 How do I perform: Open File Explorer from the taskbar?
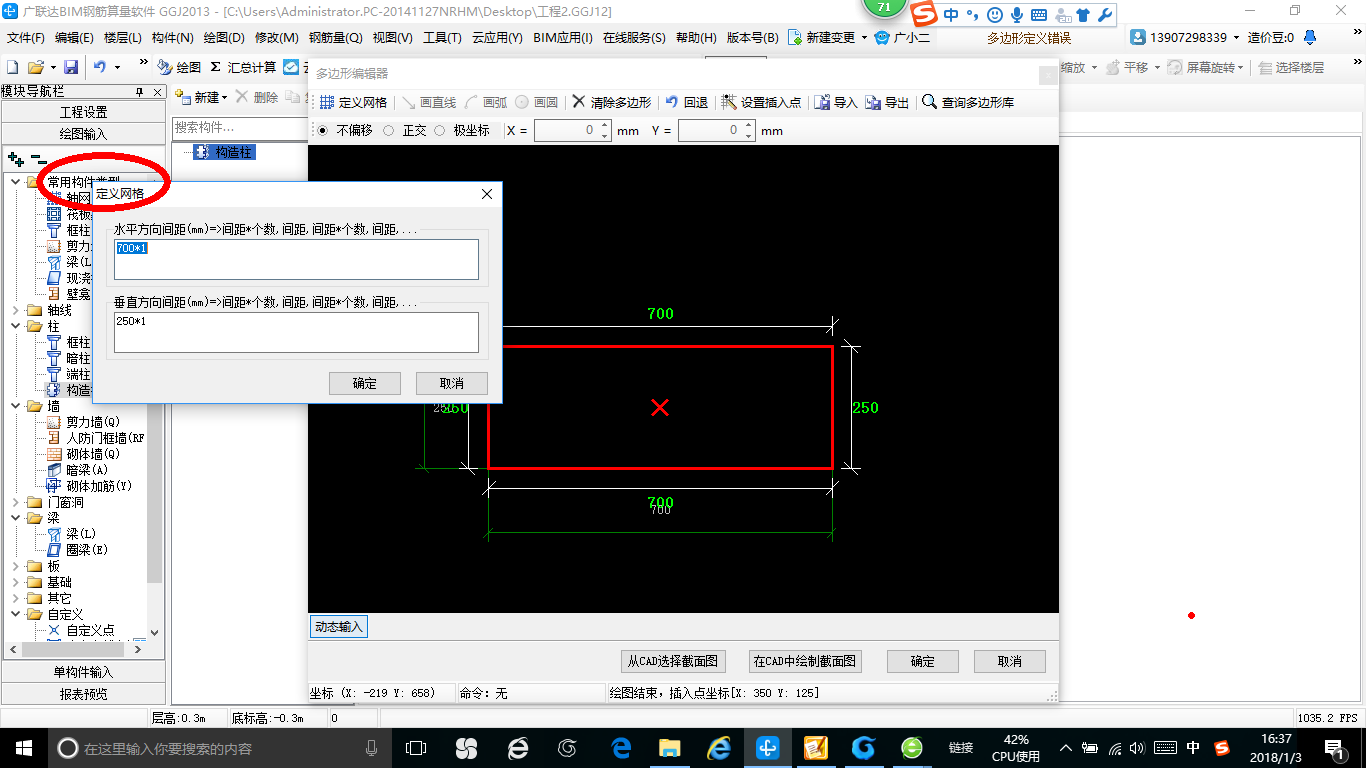pyautogui.click(x=670, y=748)
